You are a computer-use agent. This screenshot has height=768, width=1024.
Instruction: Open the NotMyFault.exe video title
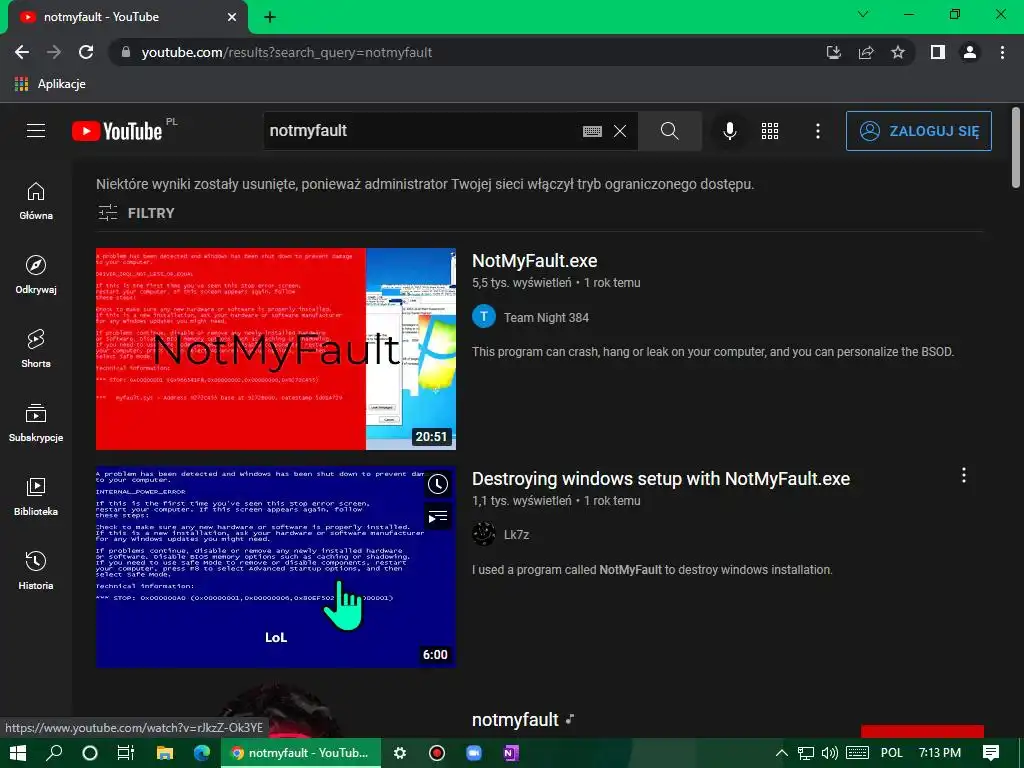pyautogui.click(x=534, y=261)
